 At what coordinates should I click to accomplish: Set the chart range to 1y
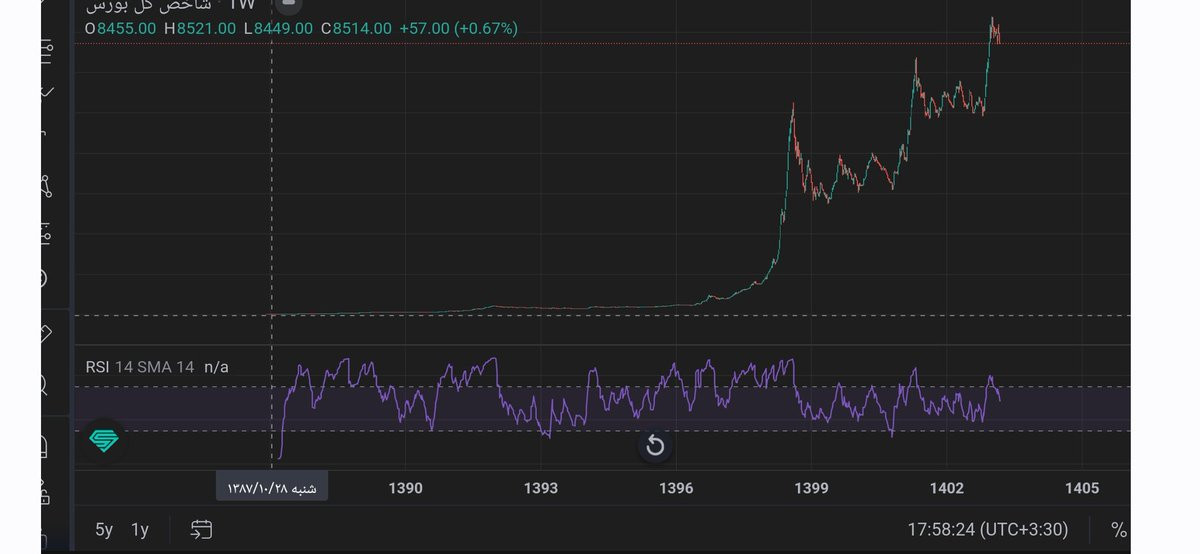pos(140,530)
